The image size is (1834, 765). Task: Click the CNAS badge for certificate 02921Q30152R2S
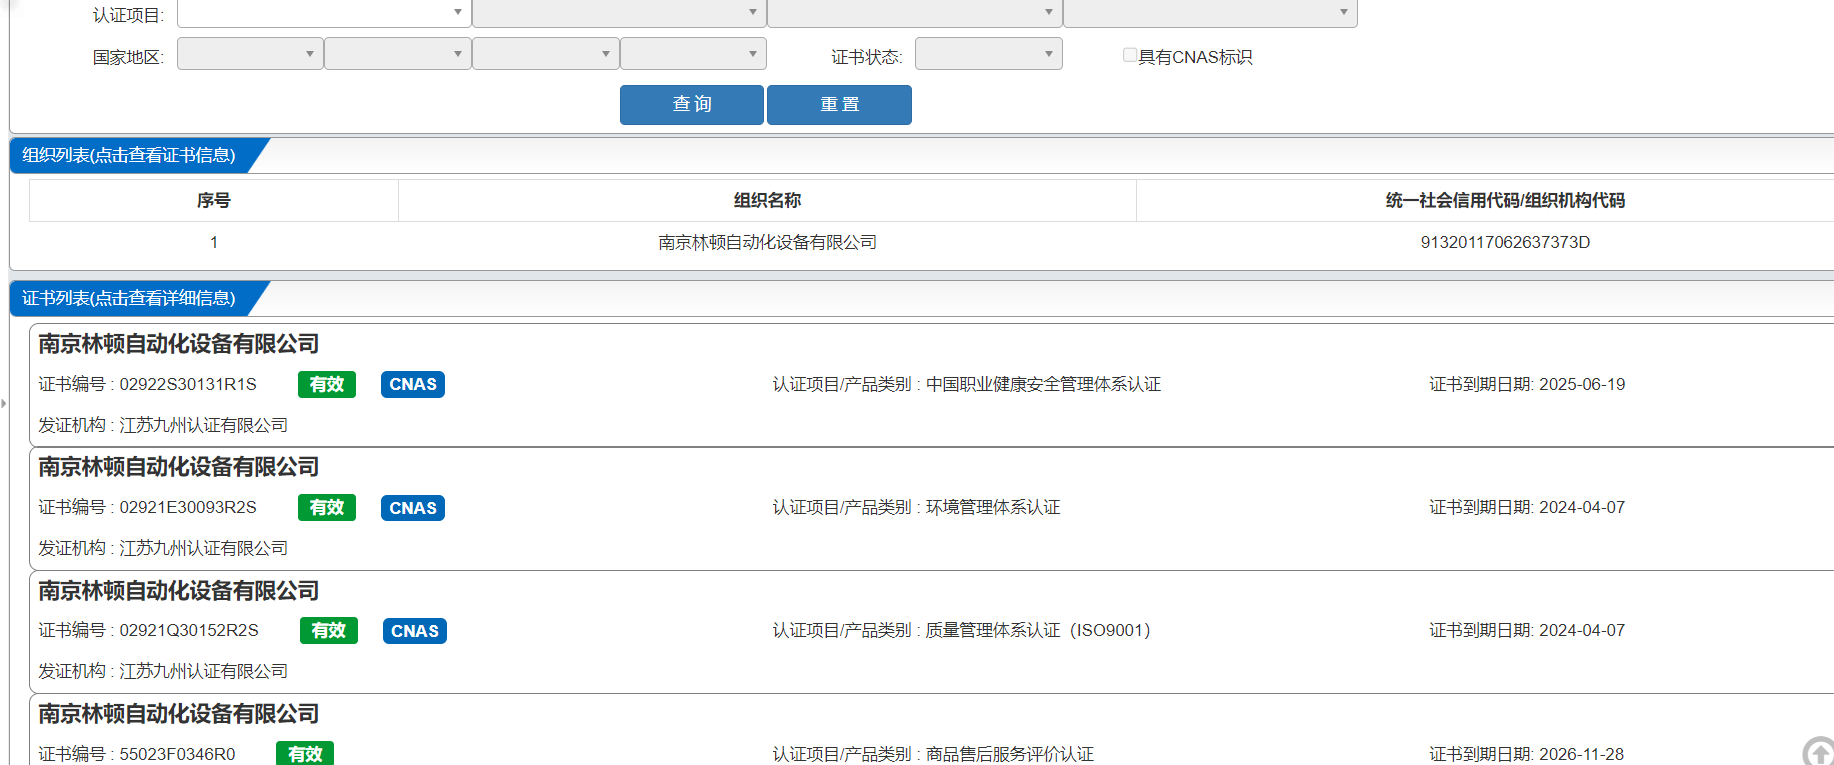[x=415, y=631]
